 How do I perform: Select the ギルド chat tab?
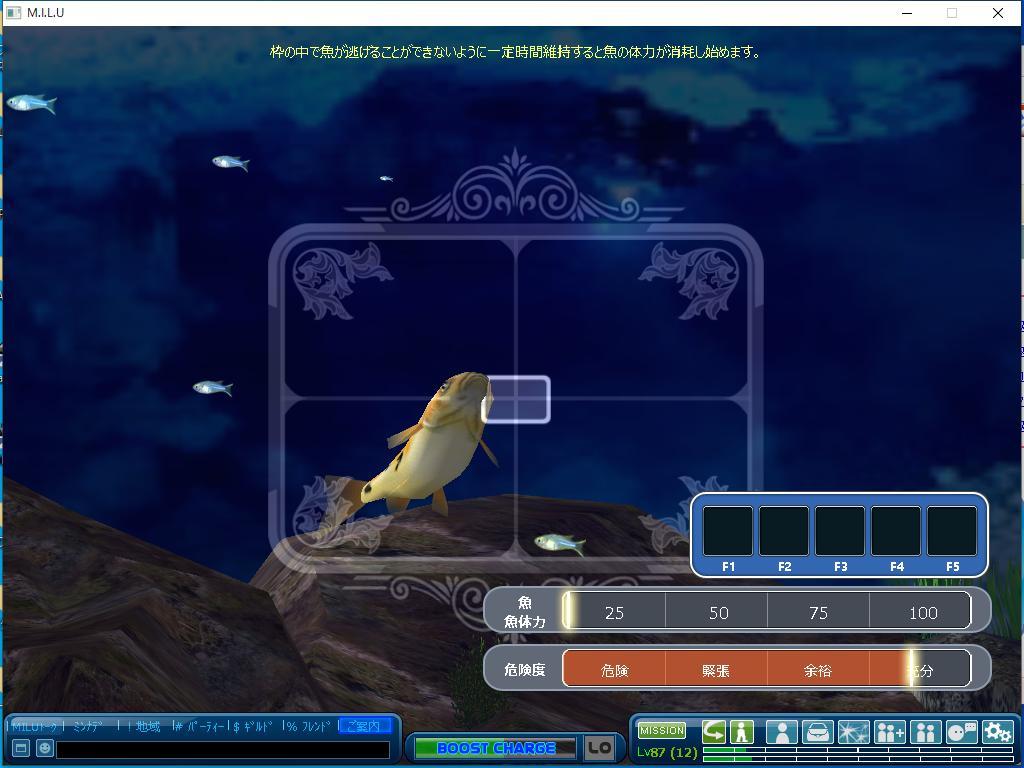[x=257, y=726]
